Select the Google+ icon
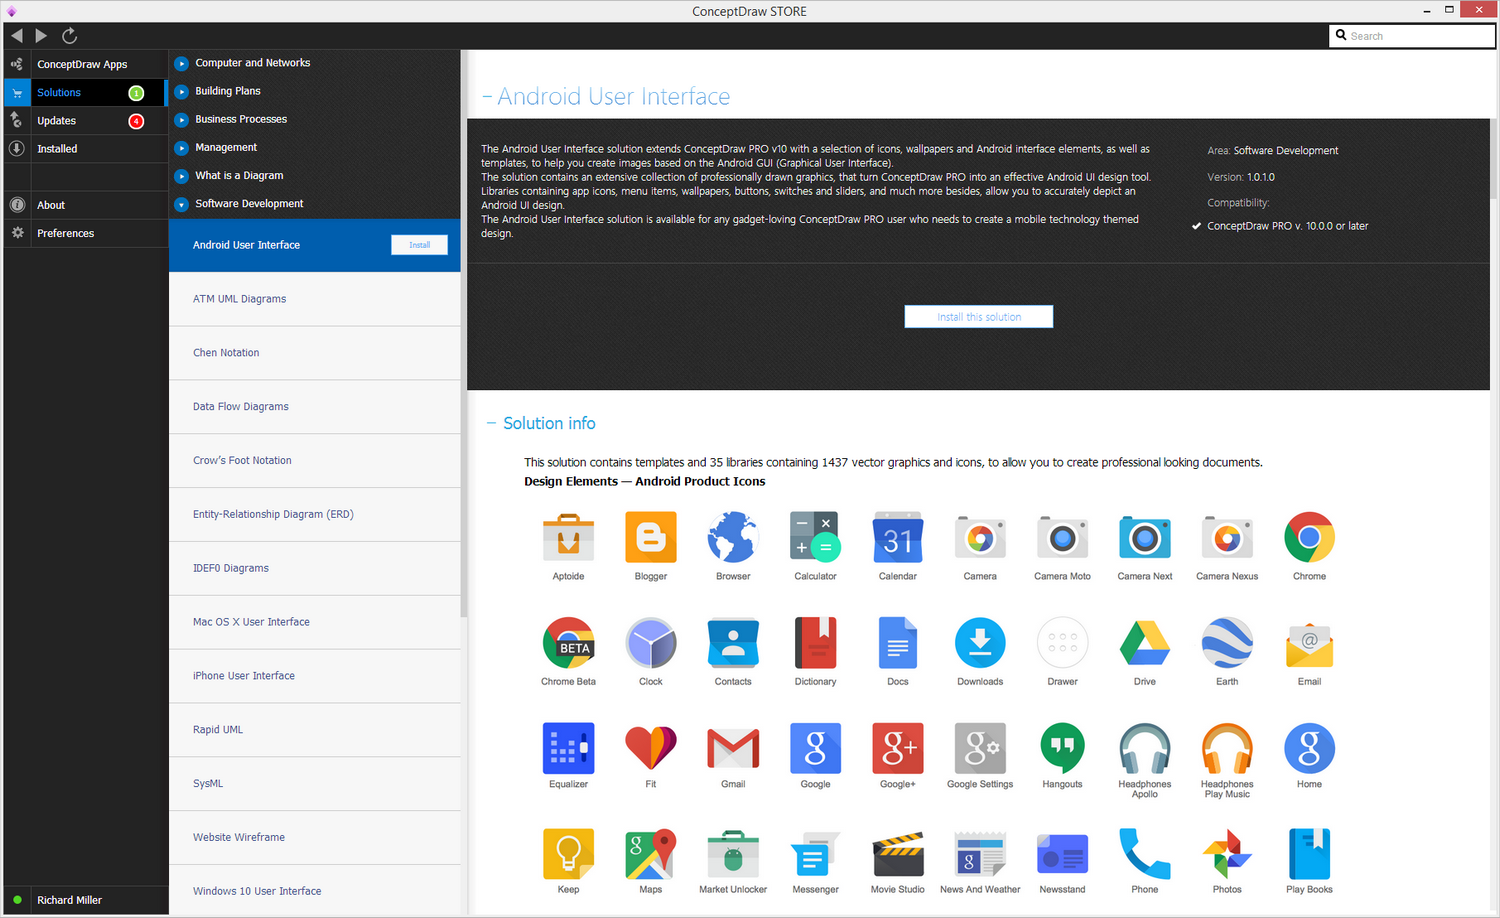Screen dimensions: 1500x918 point(898,748)
